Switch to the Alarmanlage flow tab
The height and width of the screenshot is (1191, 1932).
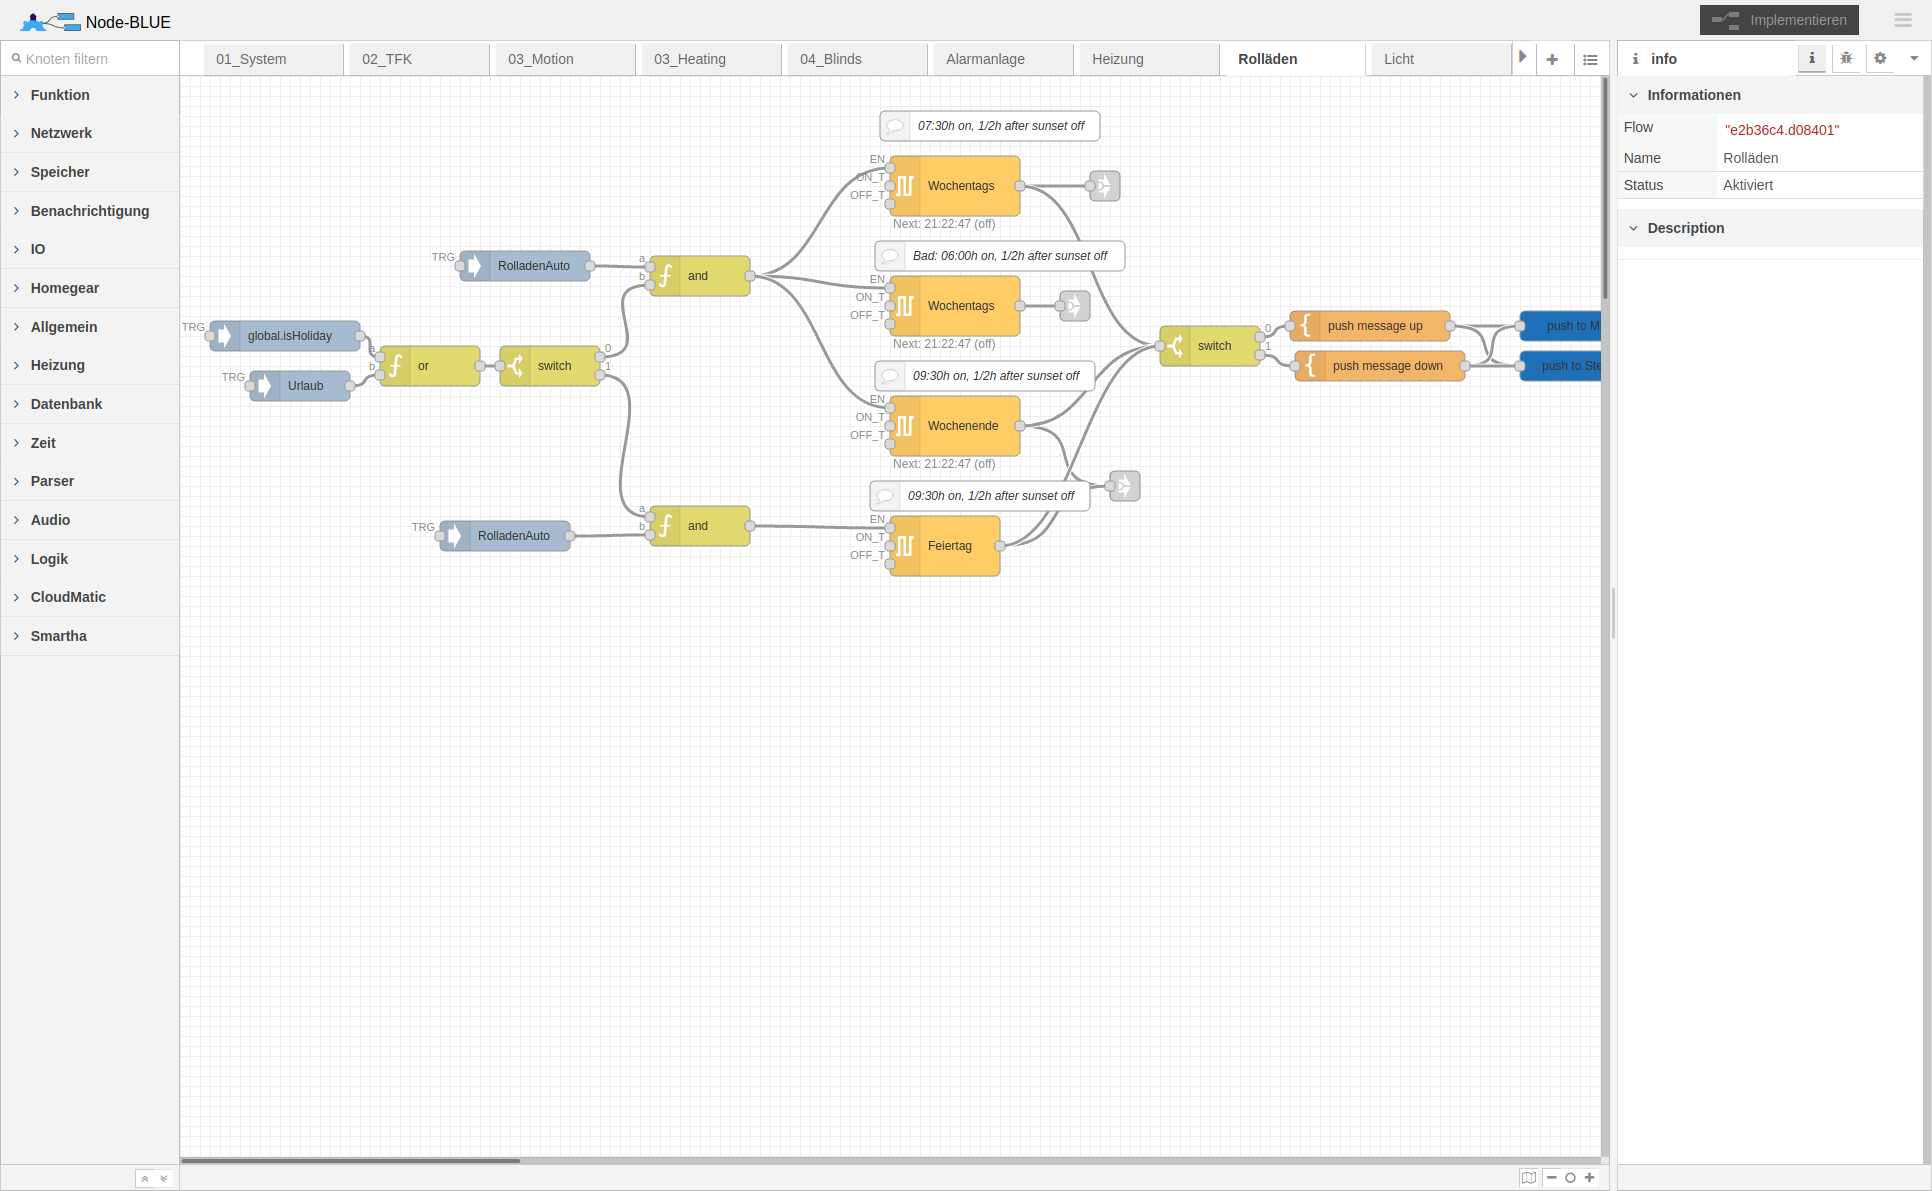point(1004,59)
